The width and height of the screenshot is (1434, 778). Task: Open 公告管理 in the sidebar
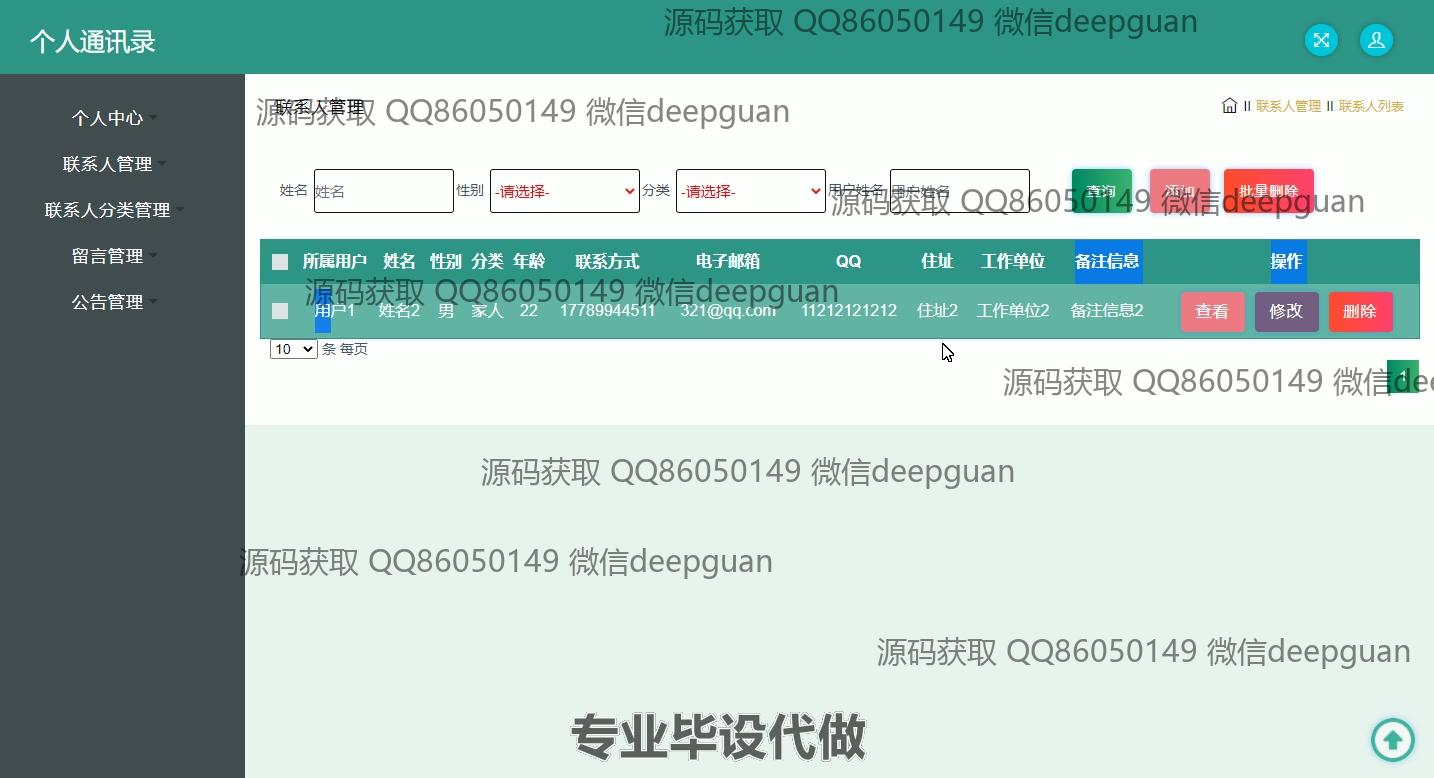(x=108, y=302)
